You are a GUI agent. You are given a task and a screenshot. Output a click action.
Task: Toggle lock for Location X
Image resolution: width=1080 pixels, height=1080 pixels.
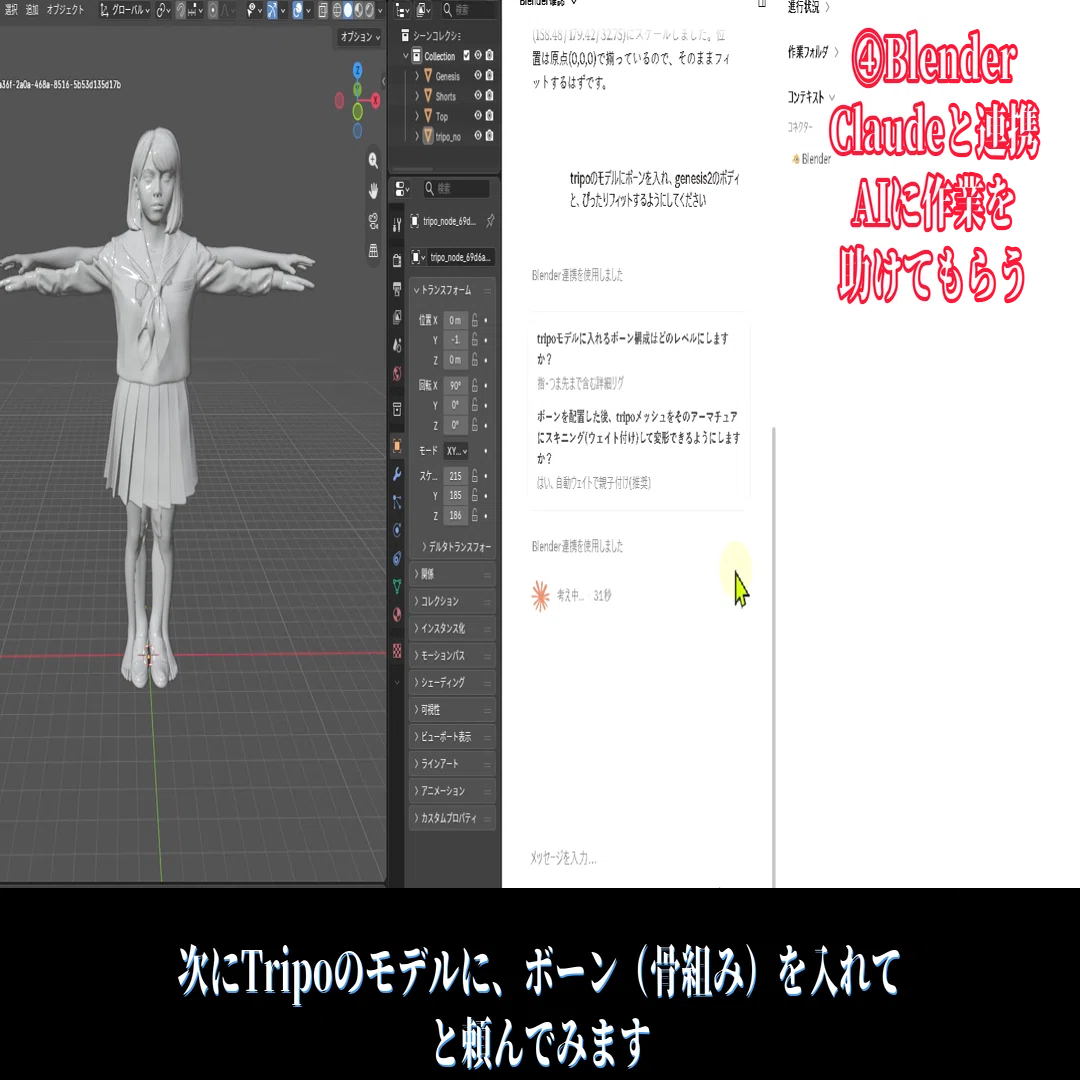click(x=475, y=320)
